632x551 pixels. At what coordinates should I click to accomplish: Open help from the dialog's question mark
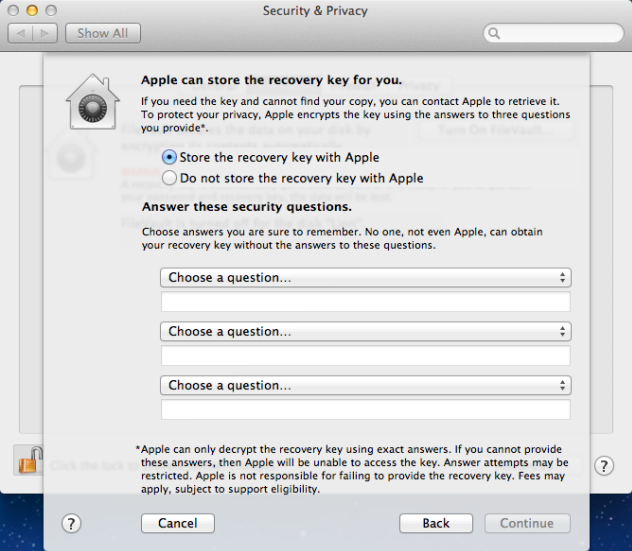click(x=71, y=524)
